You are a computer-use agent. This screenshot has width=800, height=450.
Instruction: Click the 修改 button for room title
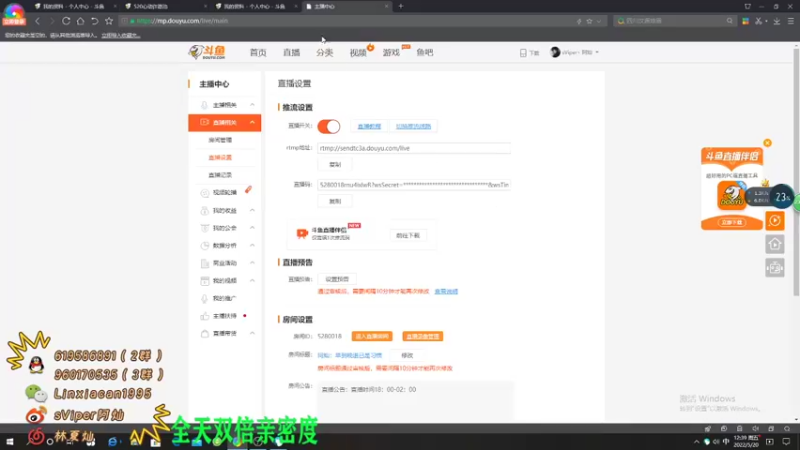(x=407, y=355)
